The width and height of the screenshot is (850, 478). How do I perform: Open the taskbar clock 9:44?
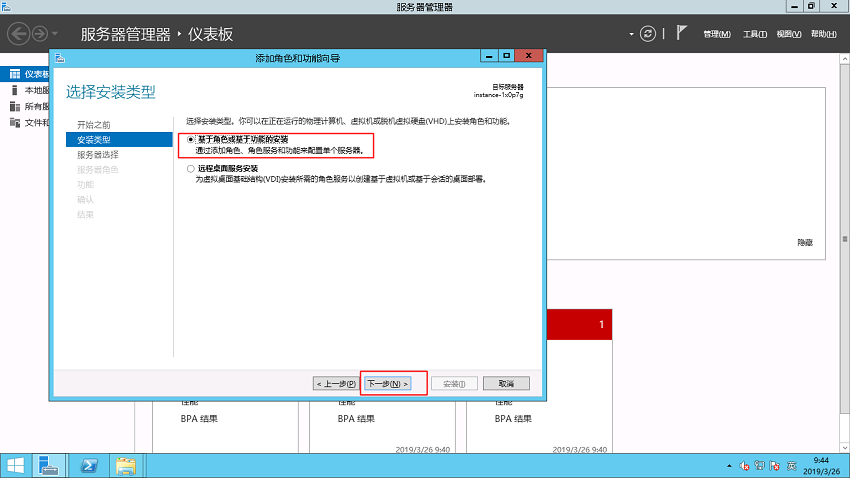pyautogui.click(x=821, y=466)
